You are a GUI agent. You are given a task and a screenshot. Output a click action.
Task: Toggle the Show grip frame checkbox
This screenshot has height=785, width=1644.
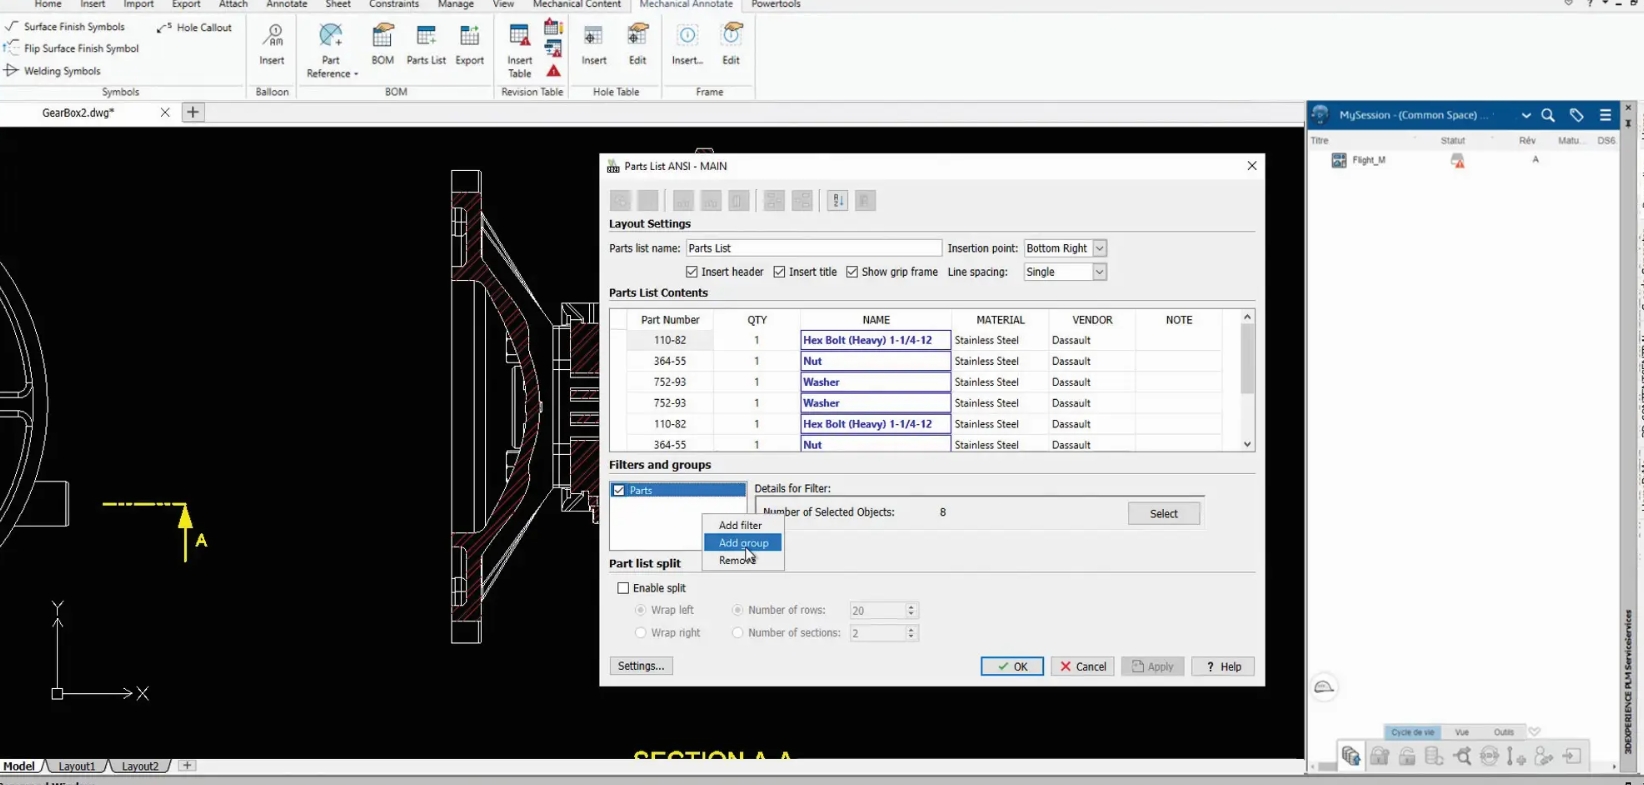point(852,272)
